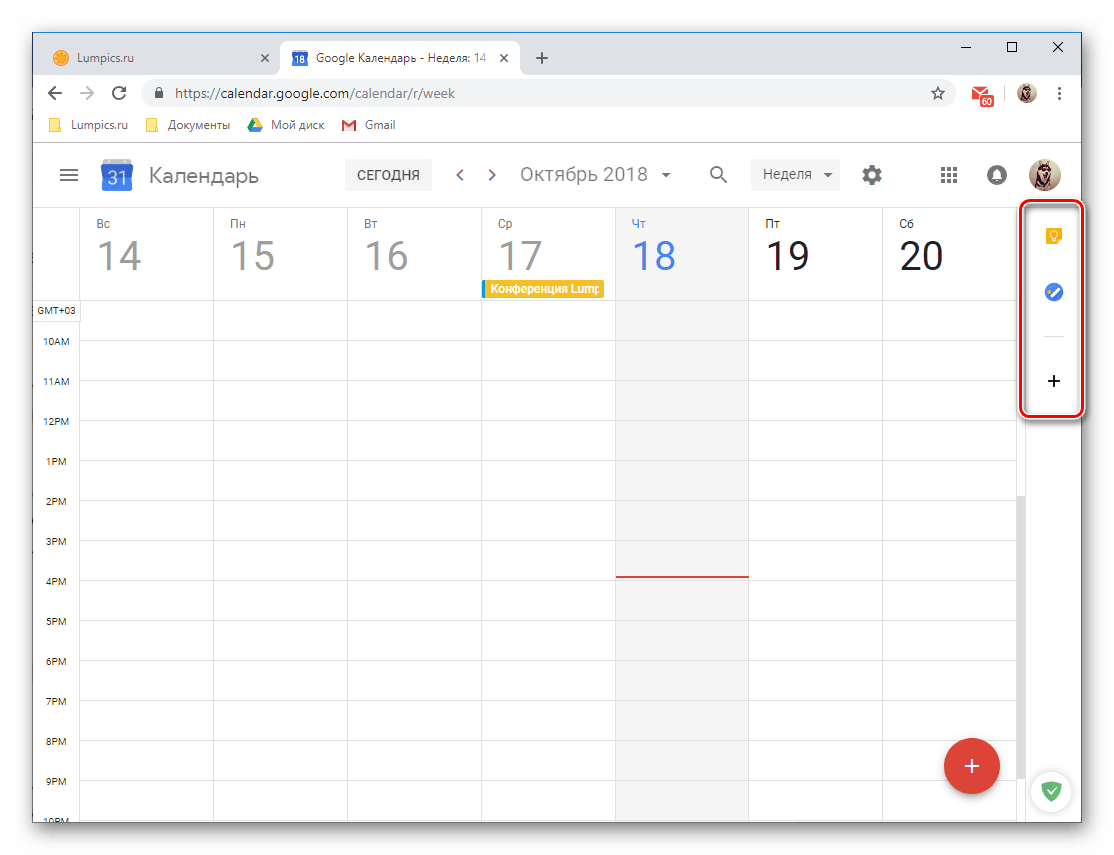Open a new browser tab
1114x855 pixels.
pyautogui.click(x=541, y=58)
